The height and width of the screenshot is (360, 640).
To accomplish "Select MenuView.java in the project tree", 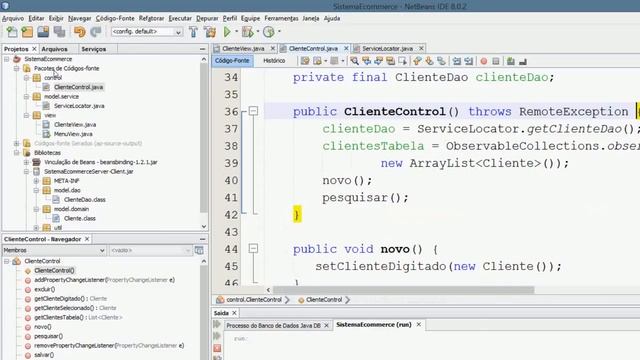I will pos(73,134).
